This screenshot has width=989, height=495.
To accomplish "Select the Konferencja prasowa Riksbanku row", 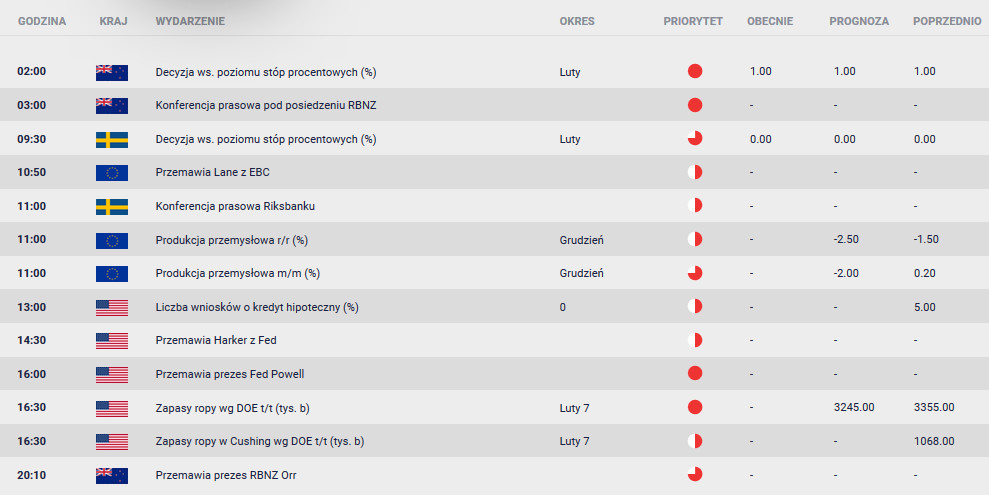I will (494, 206).
